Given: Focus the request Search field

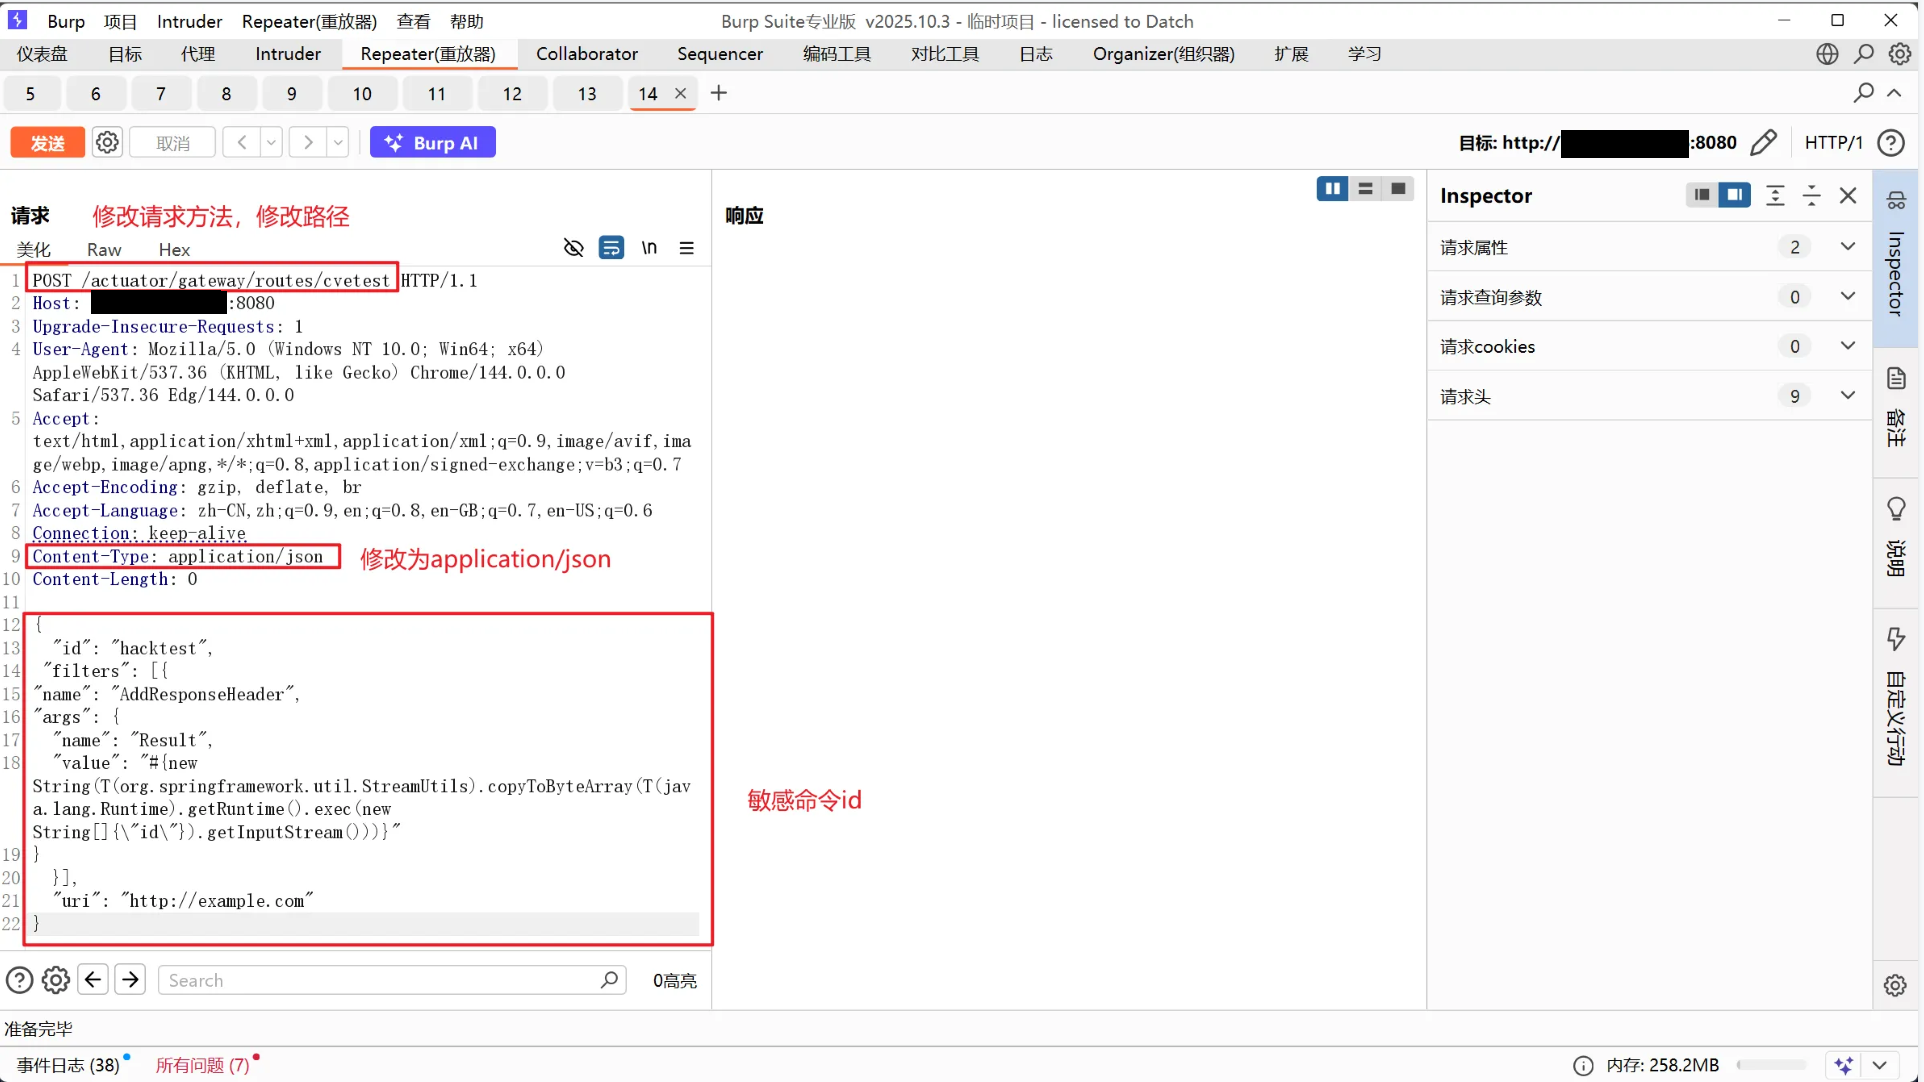Looking at the screenshot, I should (x=392, y=980).
